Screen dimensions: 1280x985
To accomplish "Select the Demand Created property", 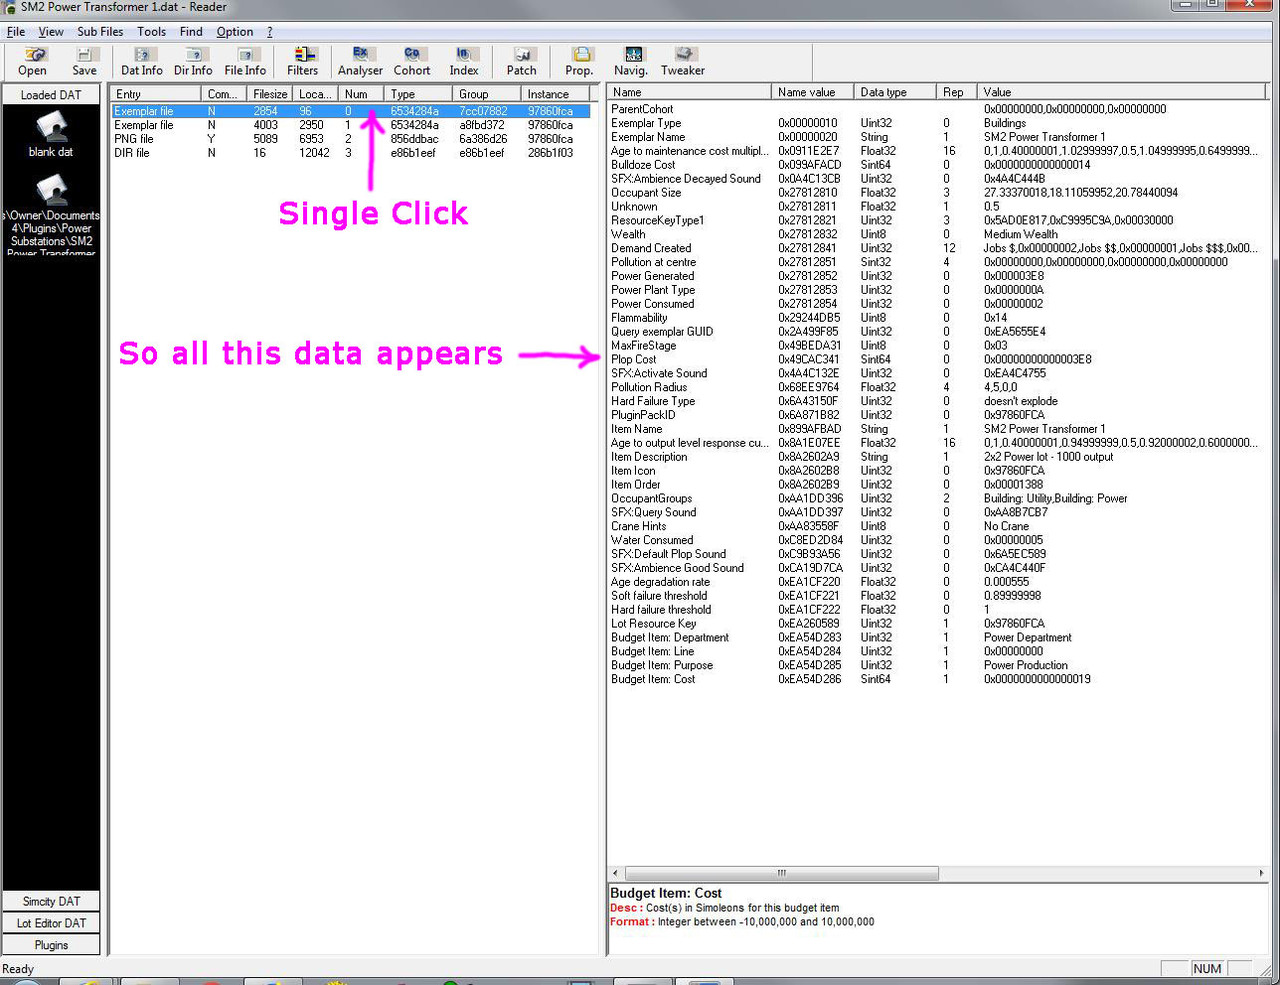I will [938, 248].
